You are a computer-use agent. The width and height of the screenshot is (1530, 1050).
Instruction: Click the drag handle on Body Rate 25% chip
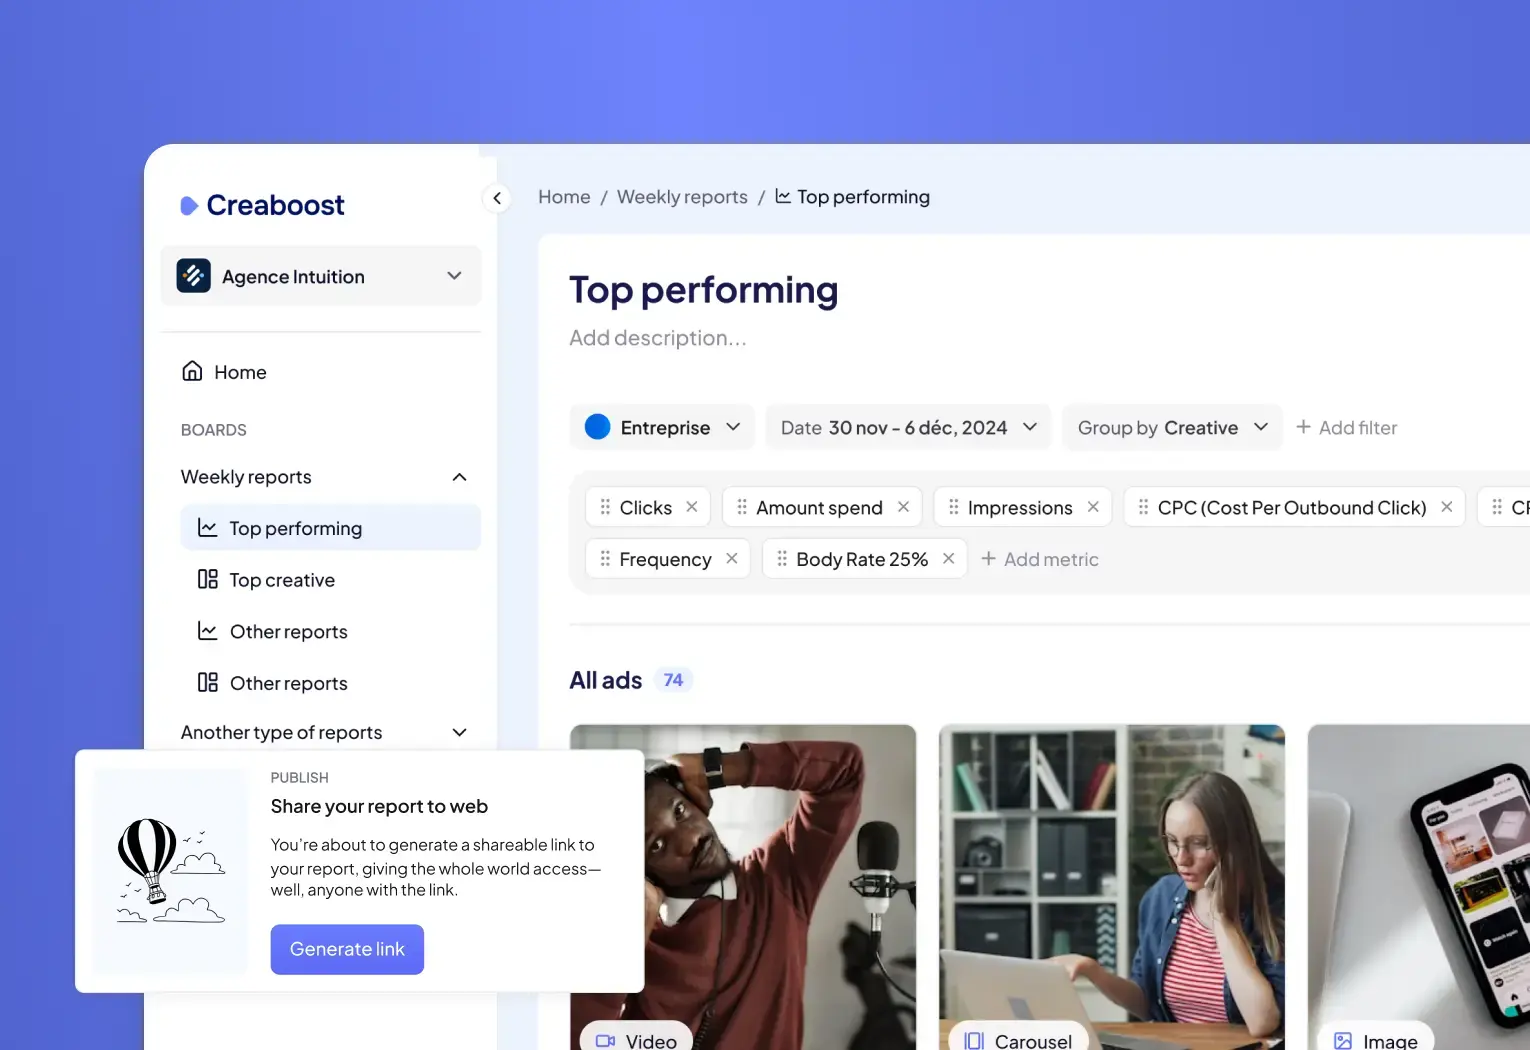(782, 558)
